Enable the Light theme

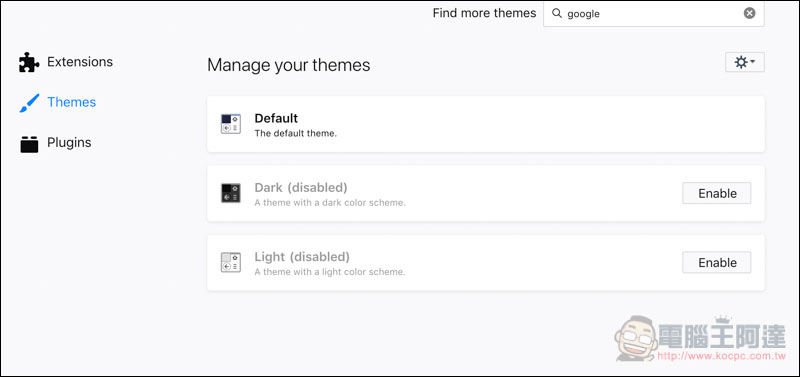coord(717,263)
